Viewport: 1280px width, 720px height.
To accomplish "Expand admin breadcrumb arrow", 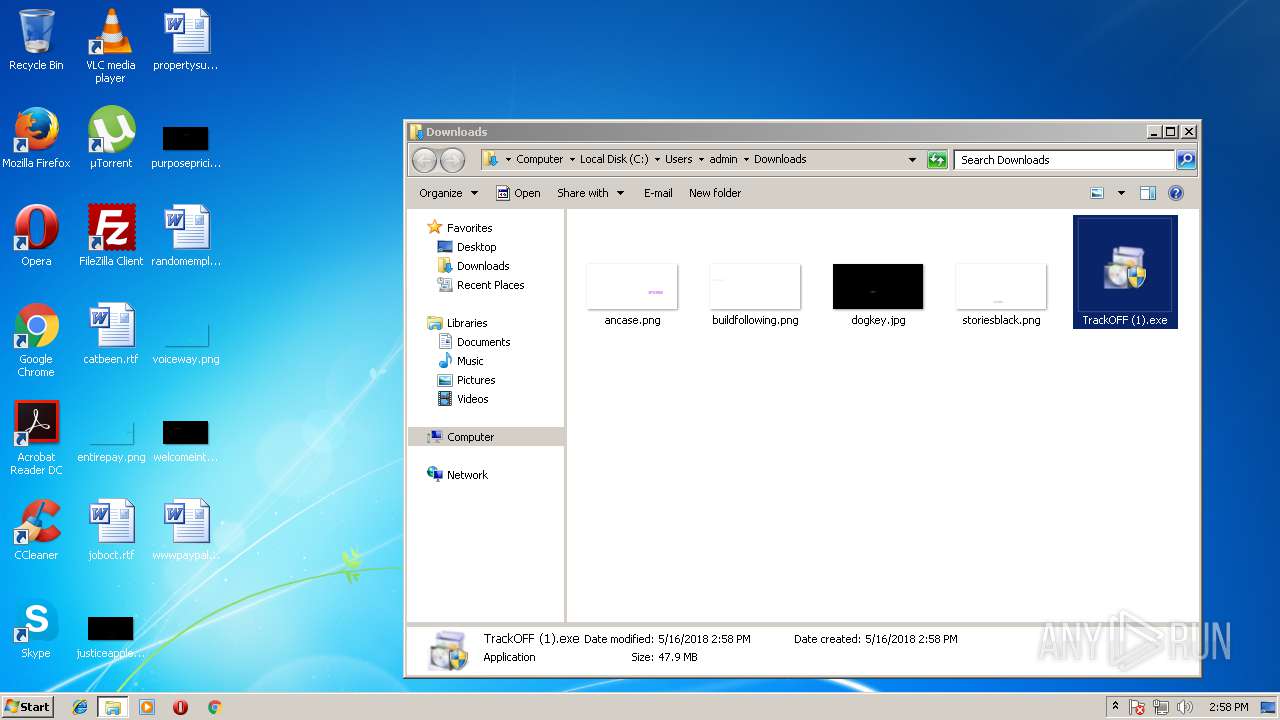I will 746,160.
